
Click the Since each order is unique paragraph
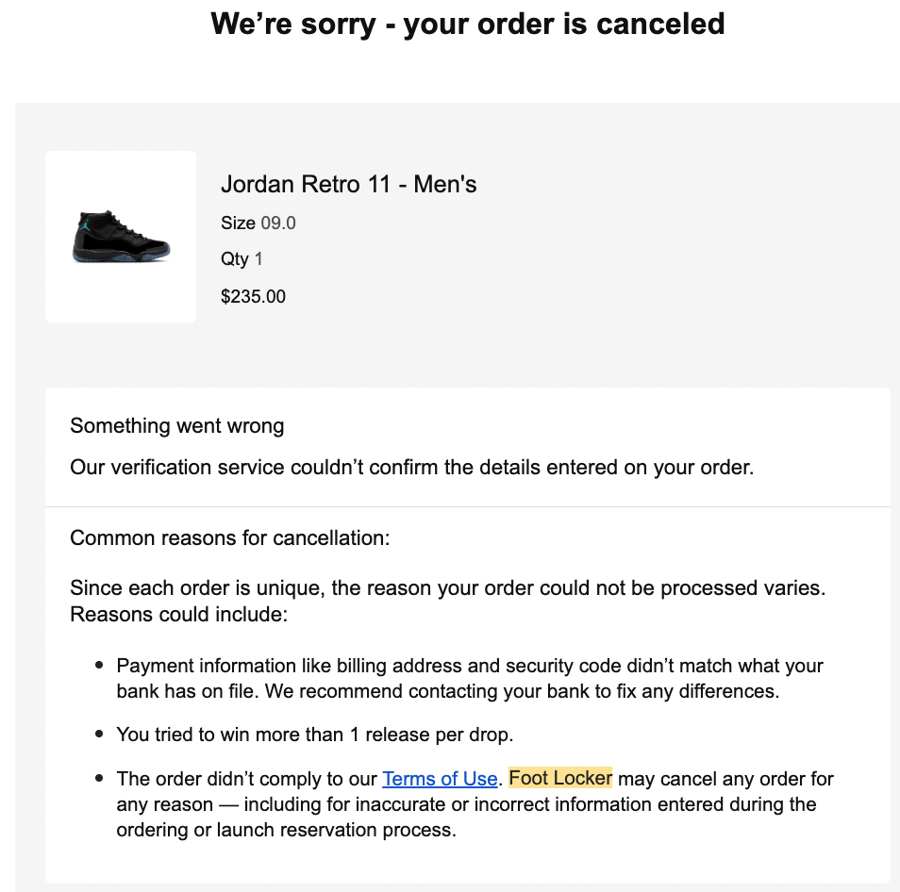(447, 588)
